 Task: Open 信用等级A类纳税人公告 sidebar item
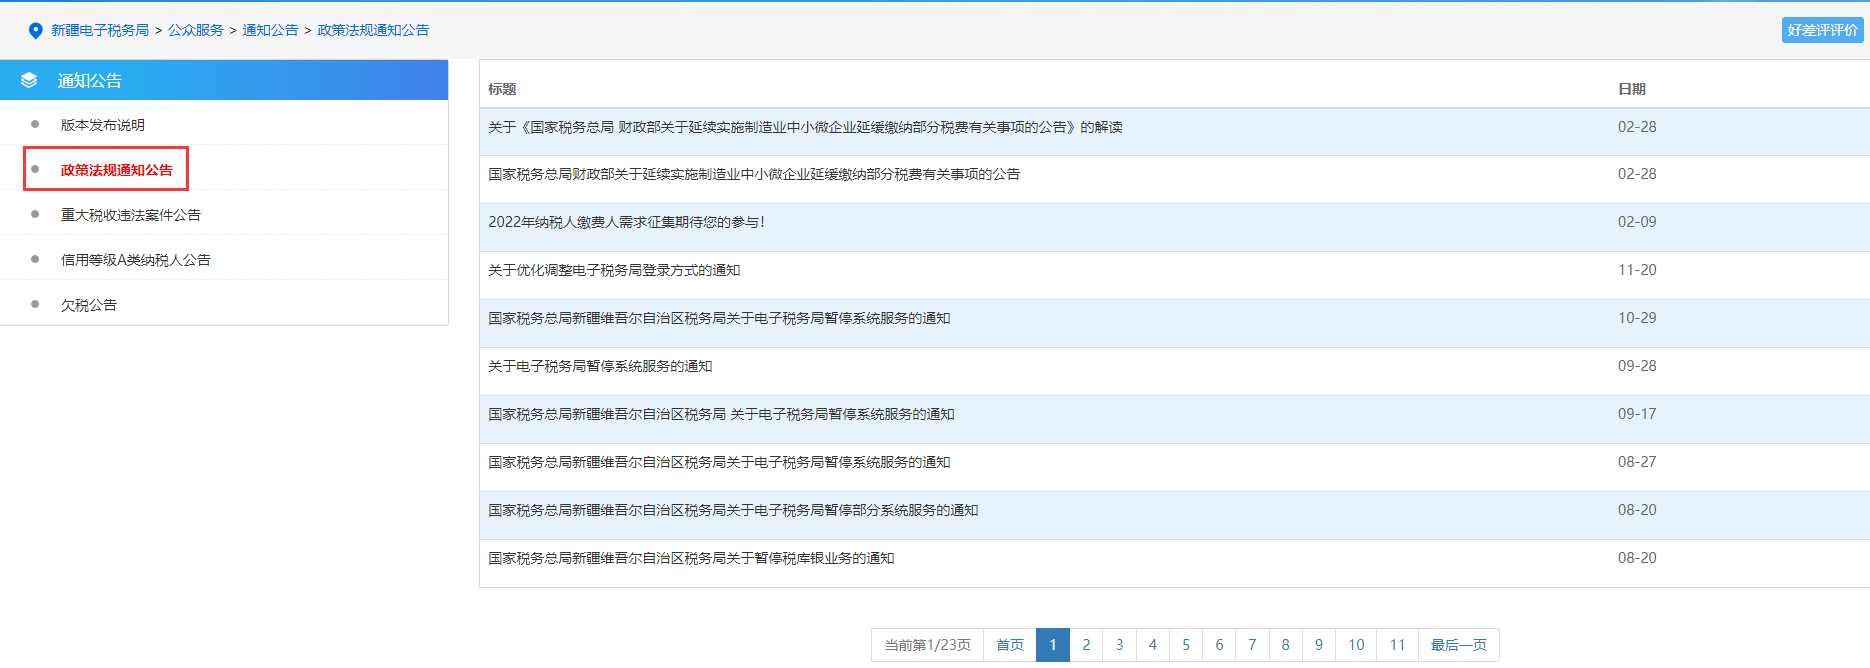136,260
